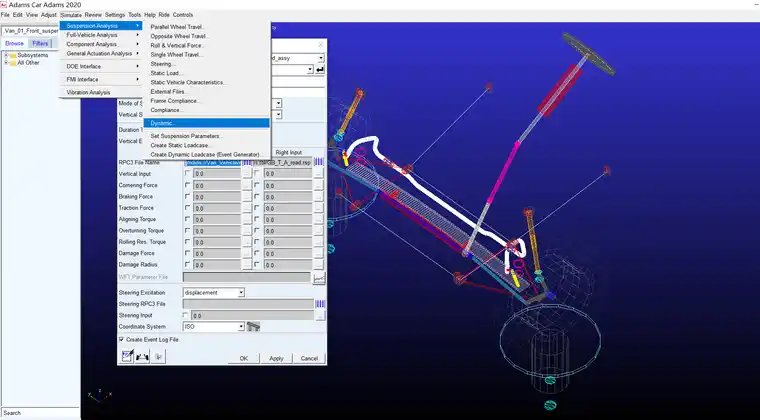
Task: Click the comment tool icon beside the Create Event Log File checkbox
Action: (x=127, y=357)
